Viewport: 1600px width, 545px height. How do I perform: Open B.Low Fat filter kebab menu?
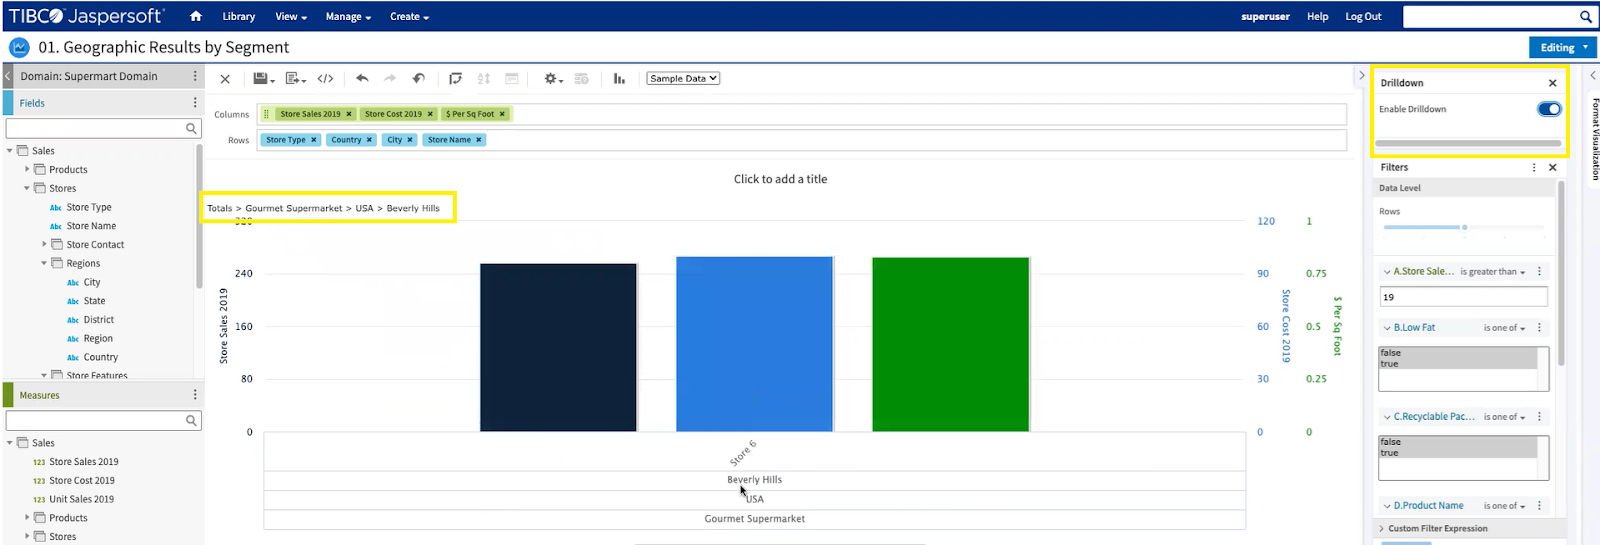click(x=1539, y=327)
